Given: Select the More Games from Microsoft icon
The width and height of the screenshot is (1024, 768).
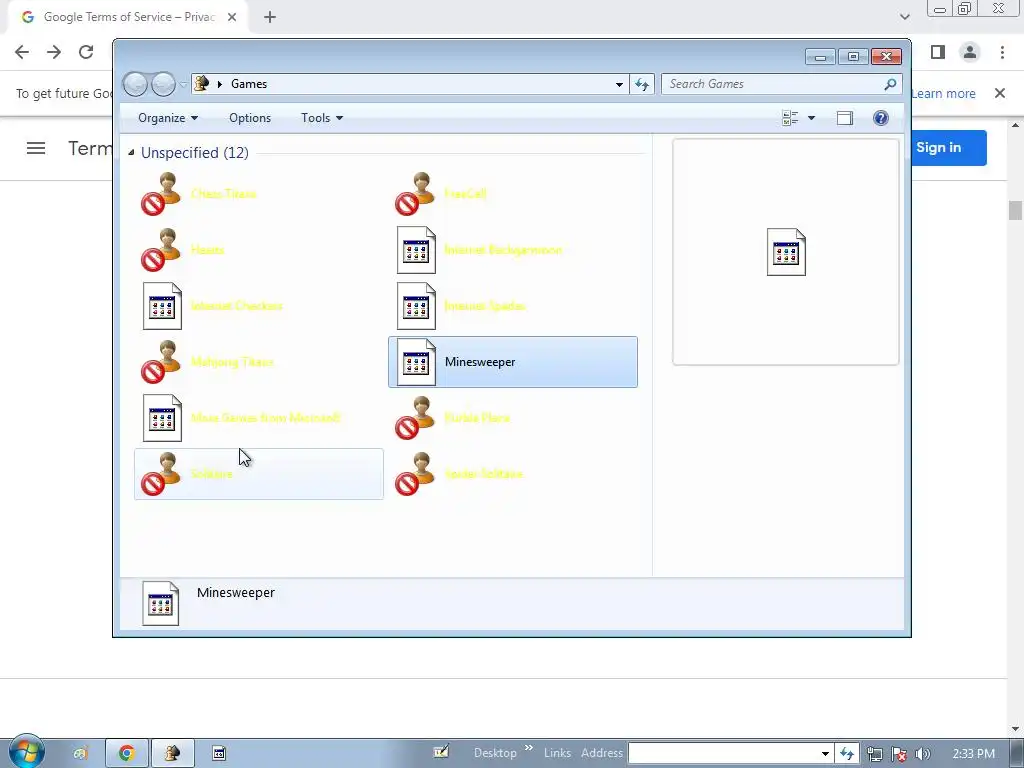Looking at the screenshot, I should (162, 418).
